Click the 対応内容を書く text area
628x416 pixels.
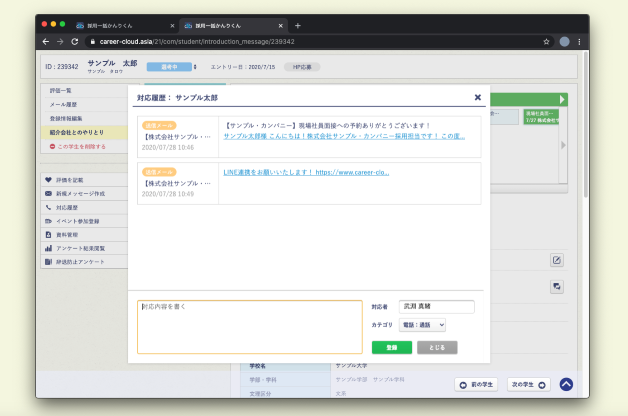[250, 327]
